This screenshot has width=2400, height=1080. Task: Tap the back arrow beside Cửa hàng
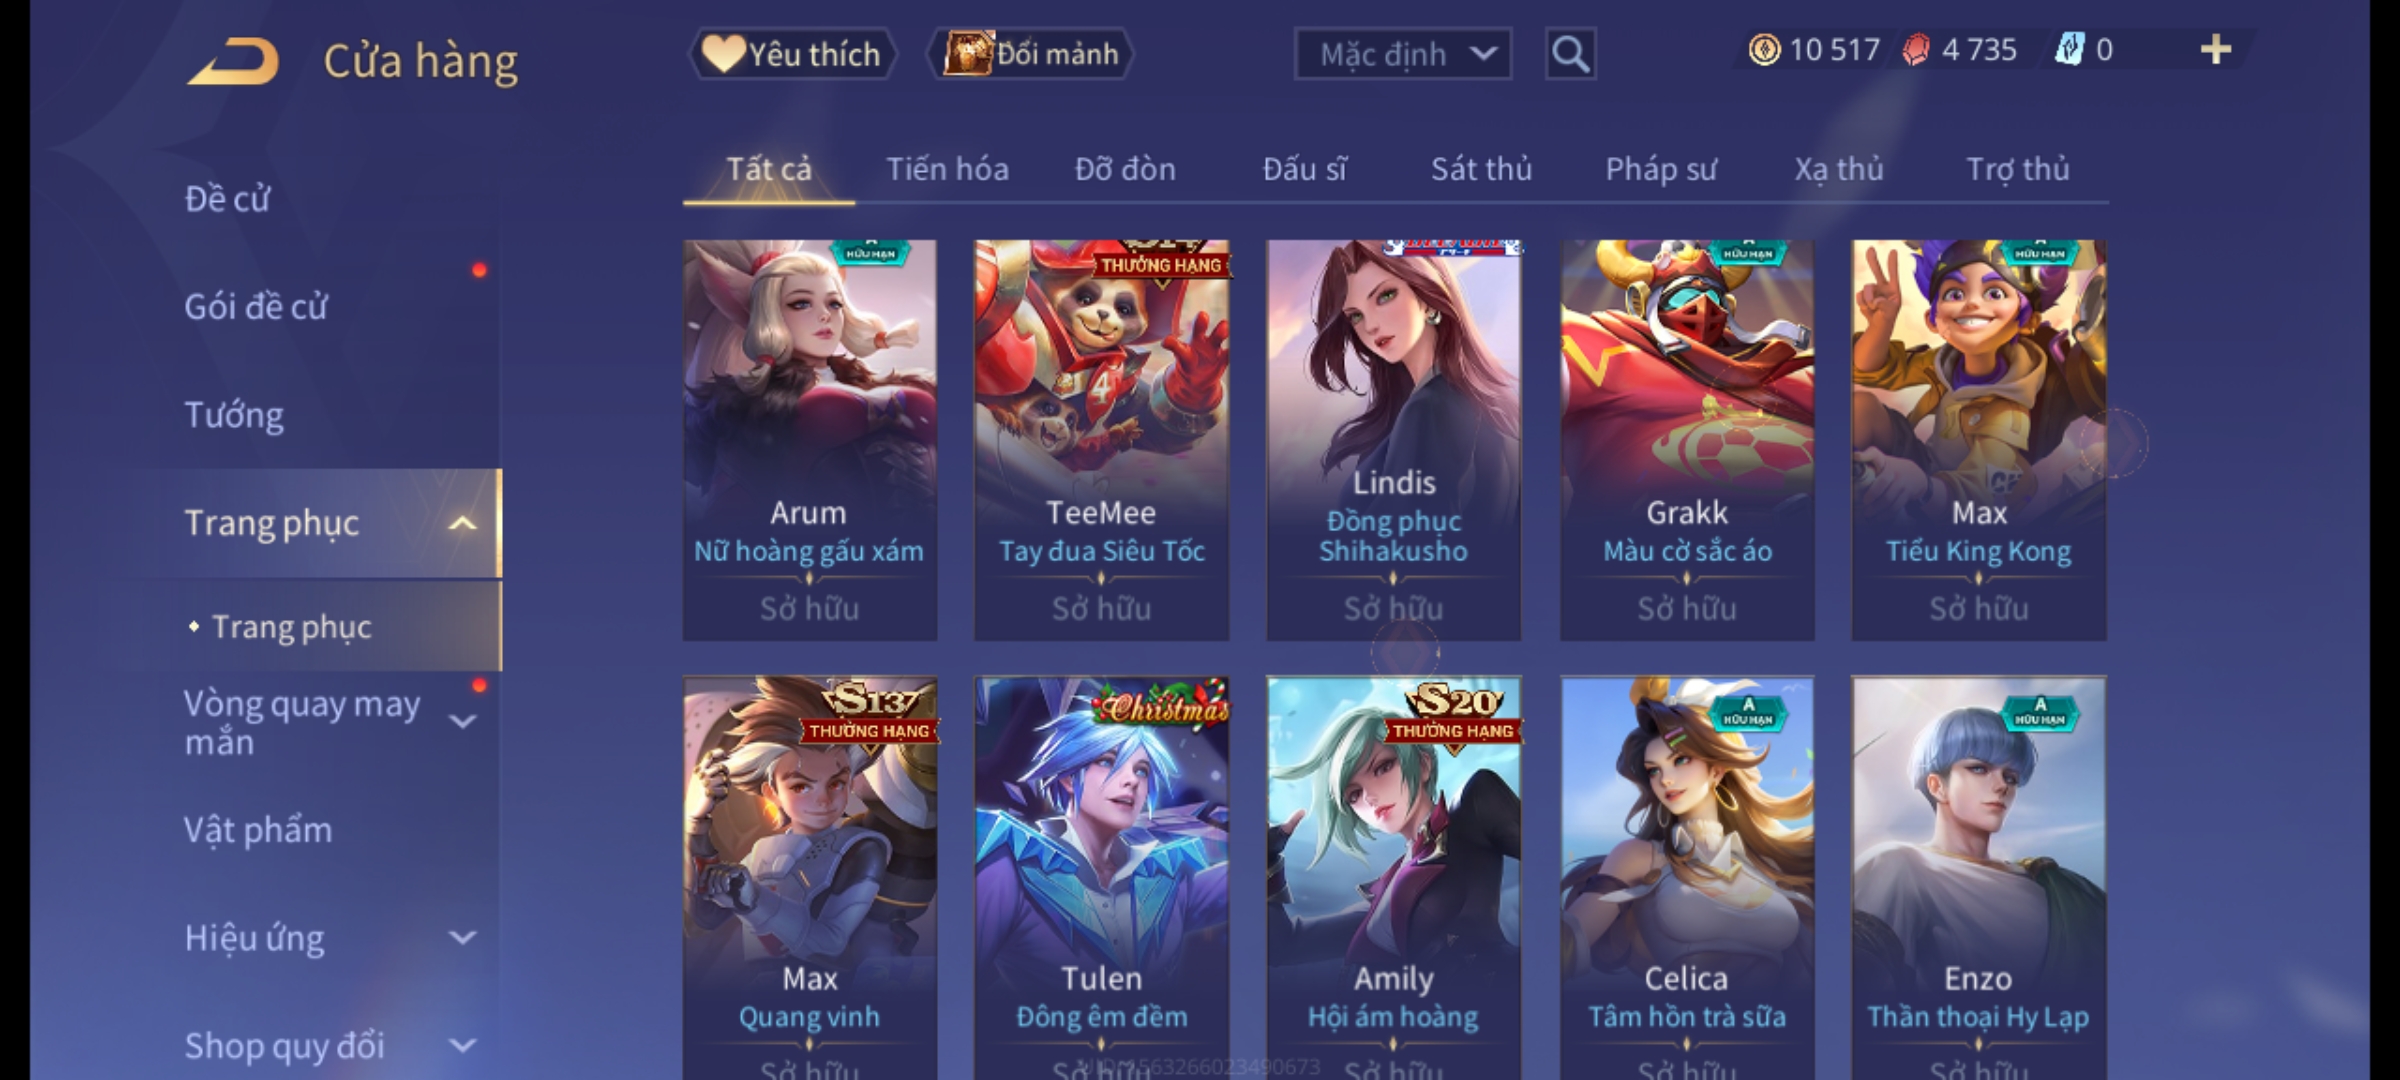point(232,61)
